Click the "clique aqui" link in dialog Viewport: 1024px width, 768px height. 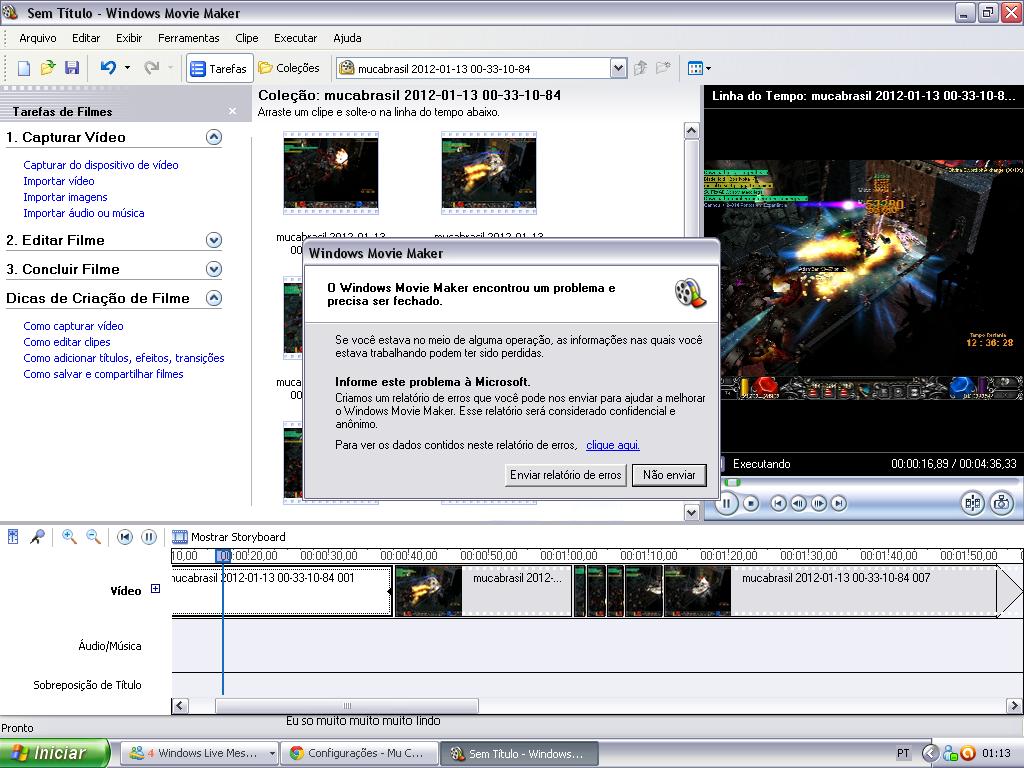pos(612,445)
